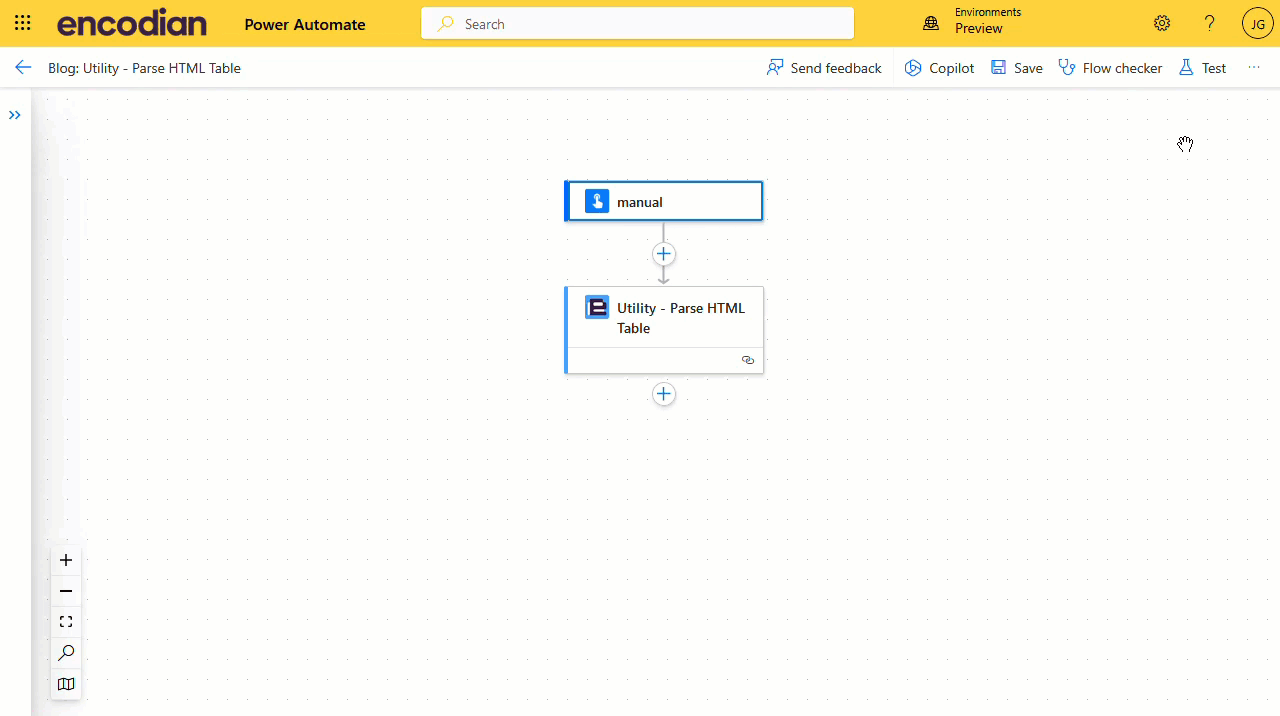Click the Test button

point(1202,68)
